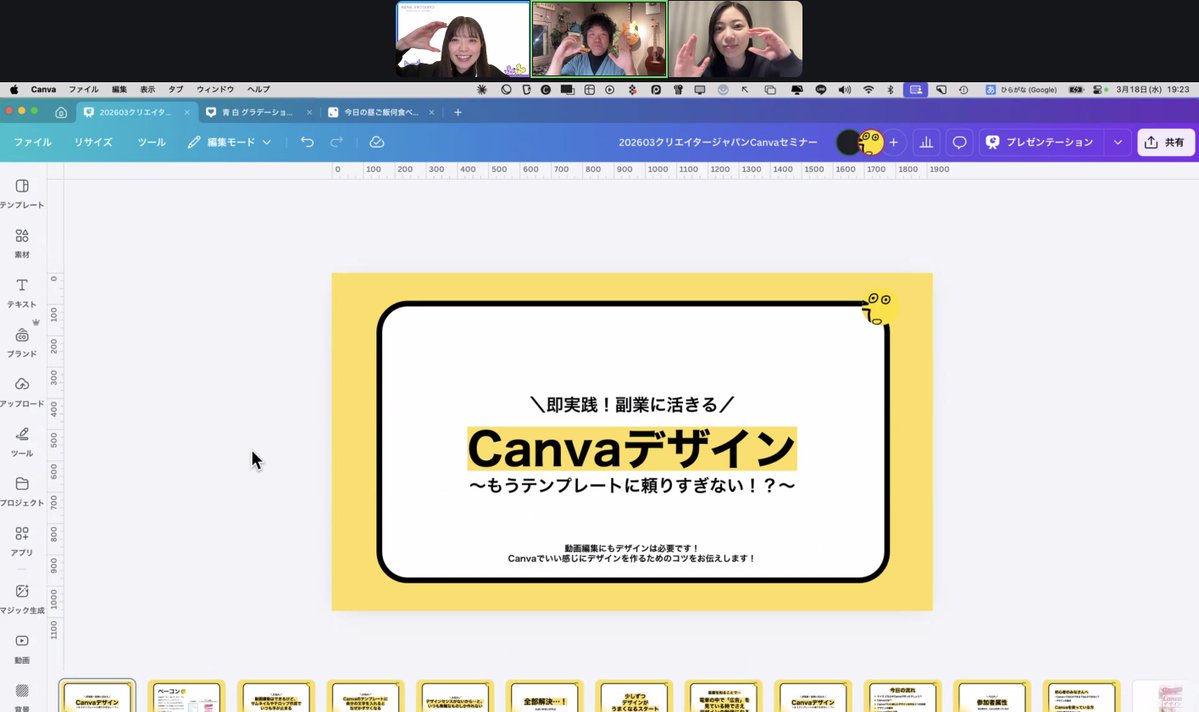Open ひらがな (Google) input source menu
The image size is (1199, 712).
(x=1022, y=89)
